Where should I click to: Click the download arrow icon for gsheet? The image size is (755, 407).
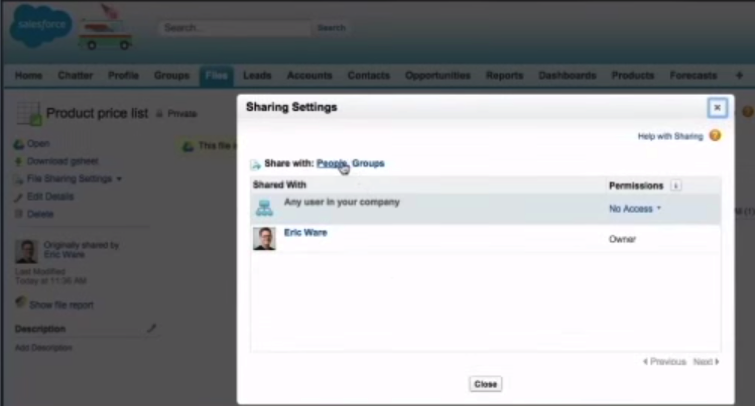click(x=19, y=161)
